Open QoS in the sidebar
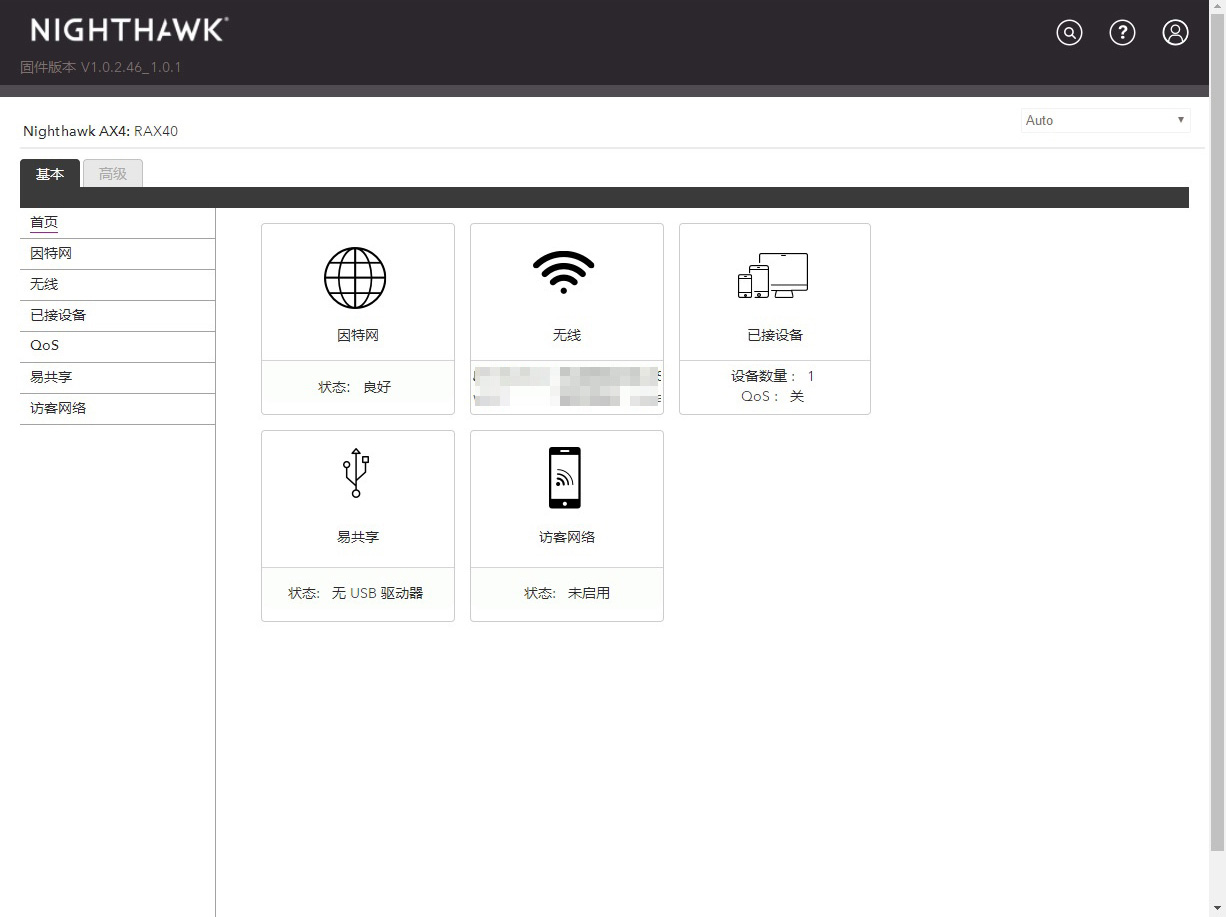This screenshot has height=917, width=1226. [x=117, y=346]
